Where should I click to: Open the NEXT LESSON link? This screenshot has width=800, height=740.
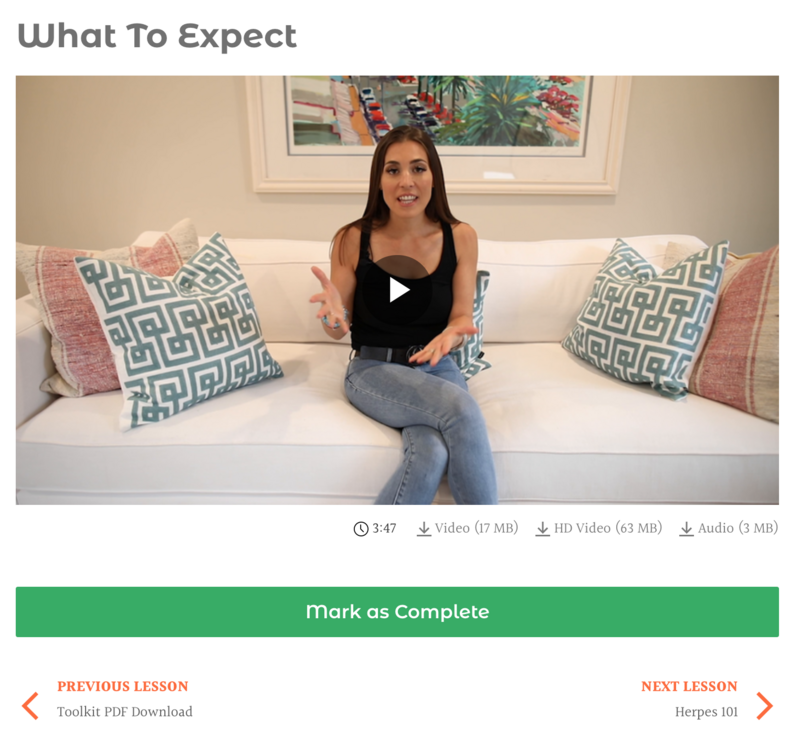(x=689, y=686)
